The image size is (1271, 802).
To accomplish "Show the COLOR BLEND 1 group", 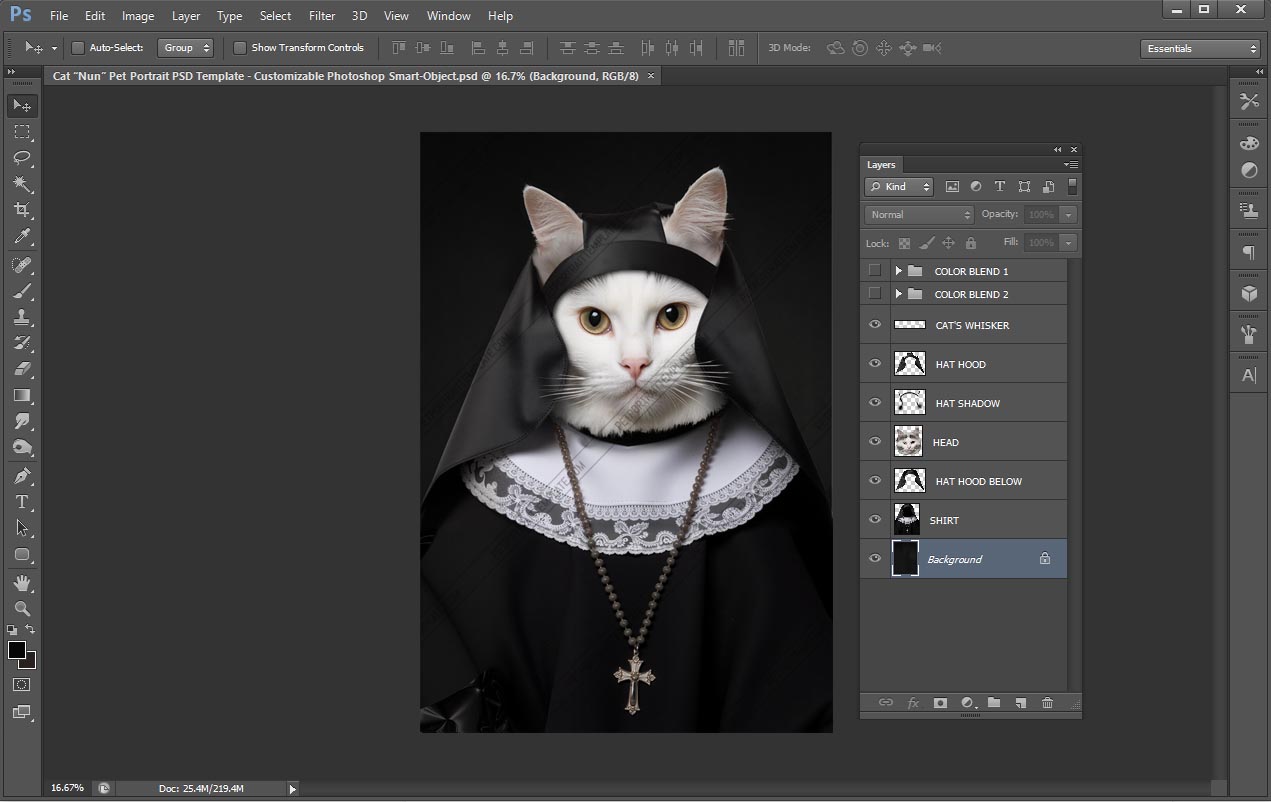I will click(x=875, y=271).
